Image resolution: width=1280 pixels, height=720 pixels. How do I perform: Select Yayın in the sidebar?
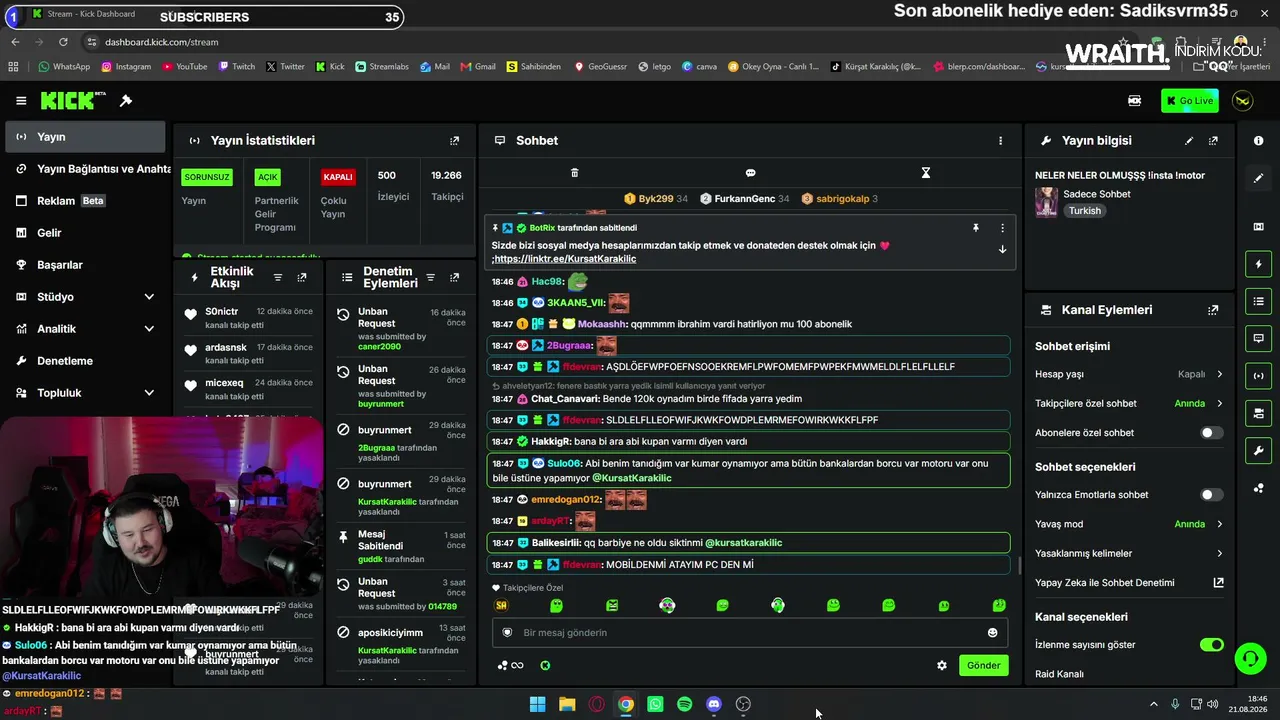[85, 137]
